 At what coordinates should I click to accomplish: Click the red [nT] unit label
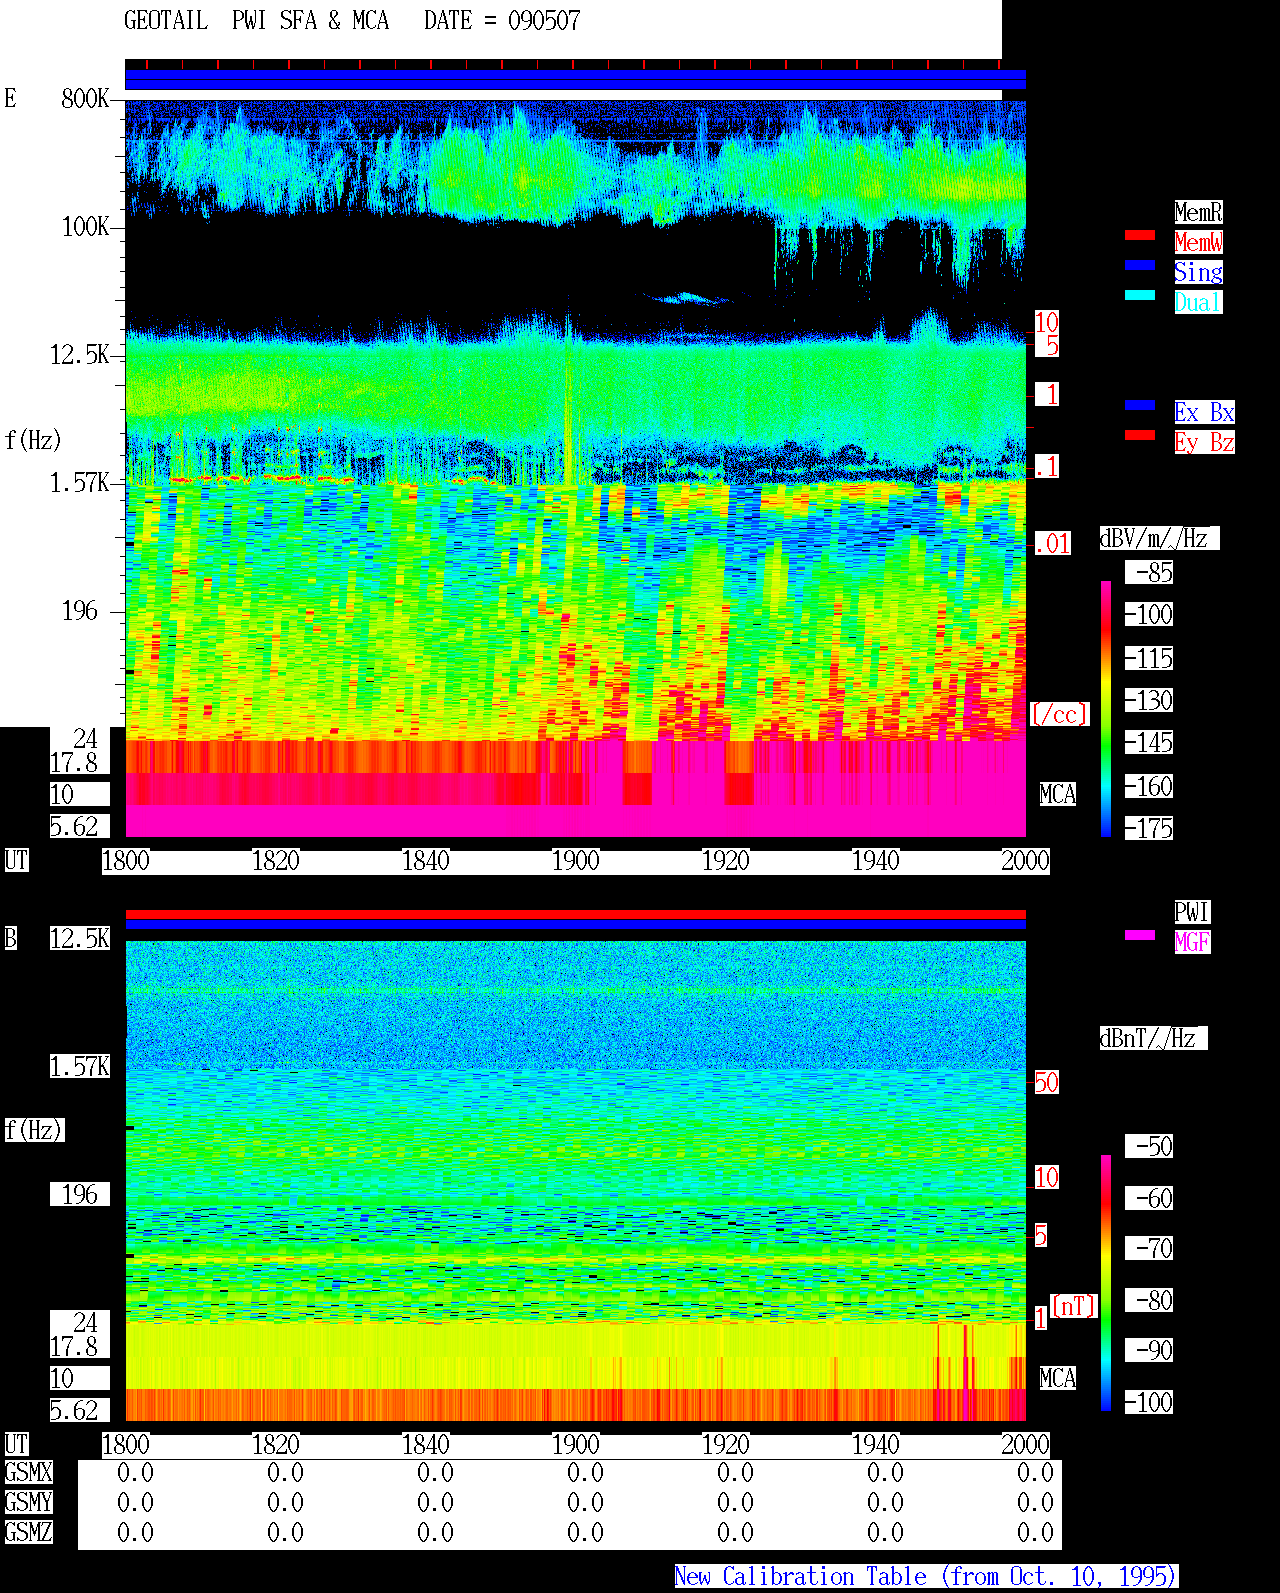(x=1074, y=1306)
